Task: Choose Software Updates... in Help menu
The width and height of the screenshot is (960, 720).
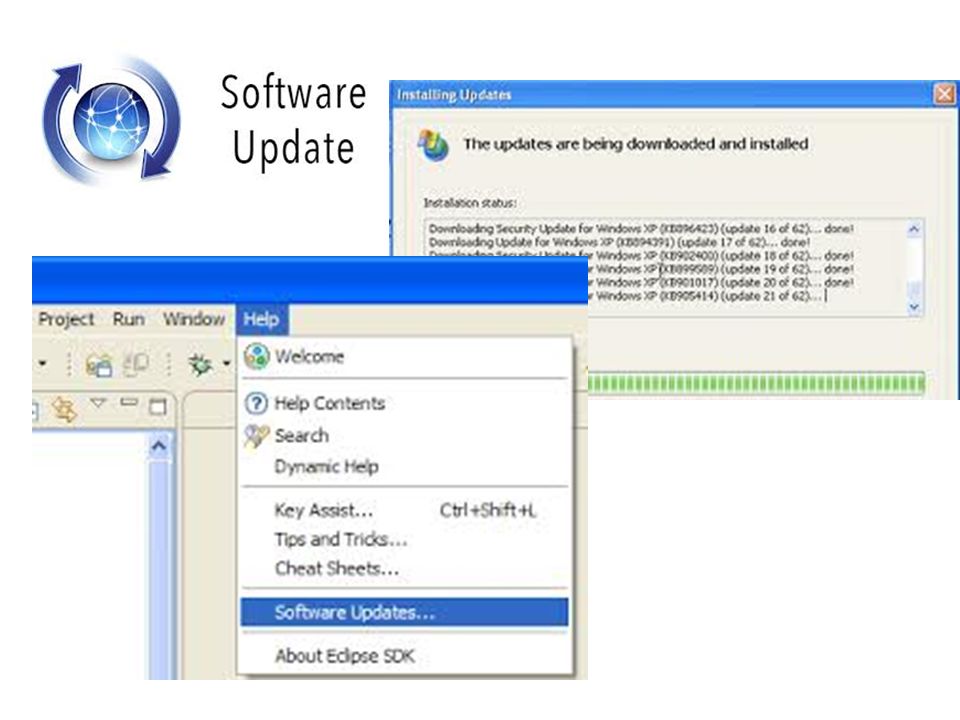Action: (x=404, y=612)
